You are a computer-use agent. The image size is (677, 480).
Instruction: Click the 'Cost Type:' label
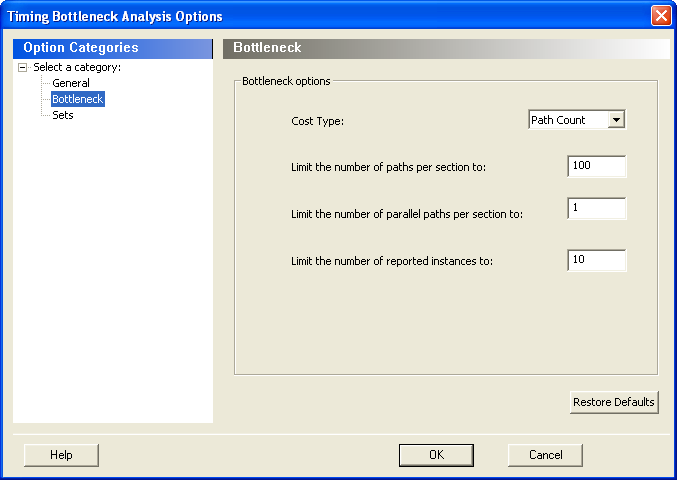[317, 121]
